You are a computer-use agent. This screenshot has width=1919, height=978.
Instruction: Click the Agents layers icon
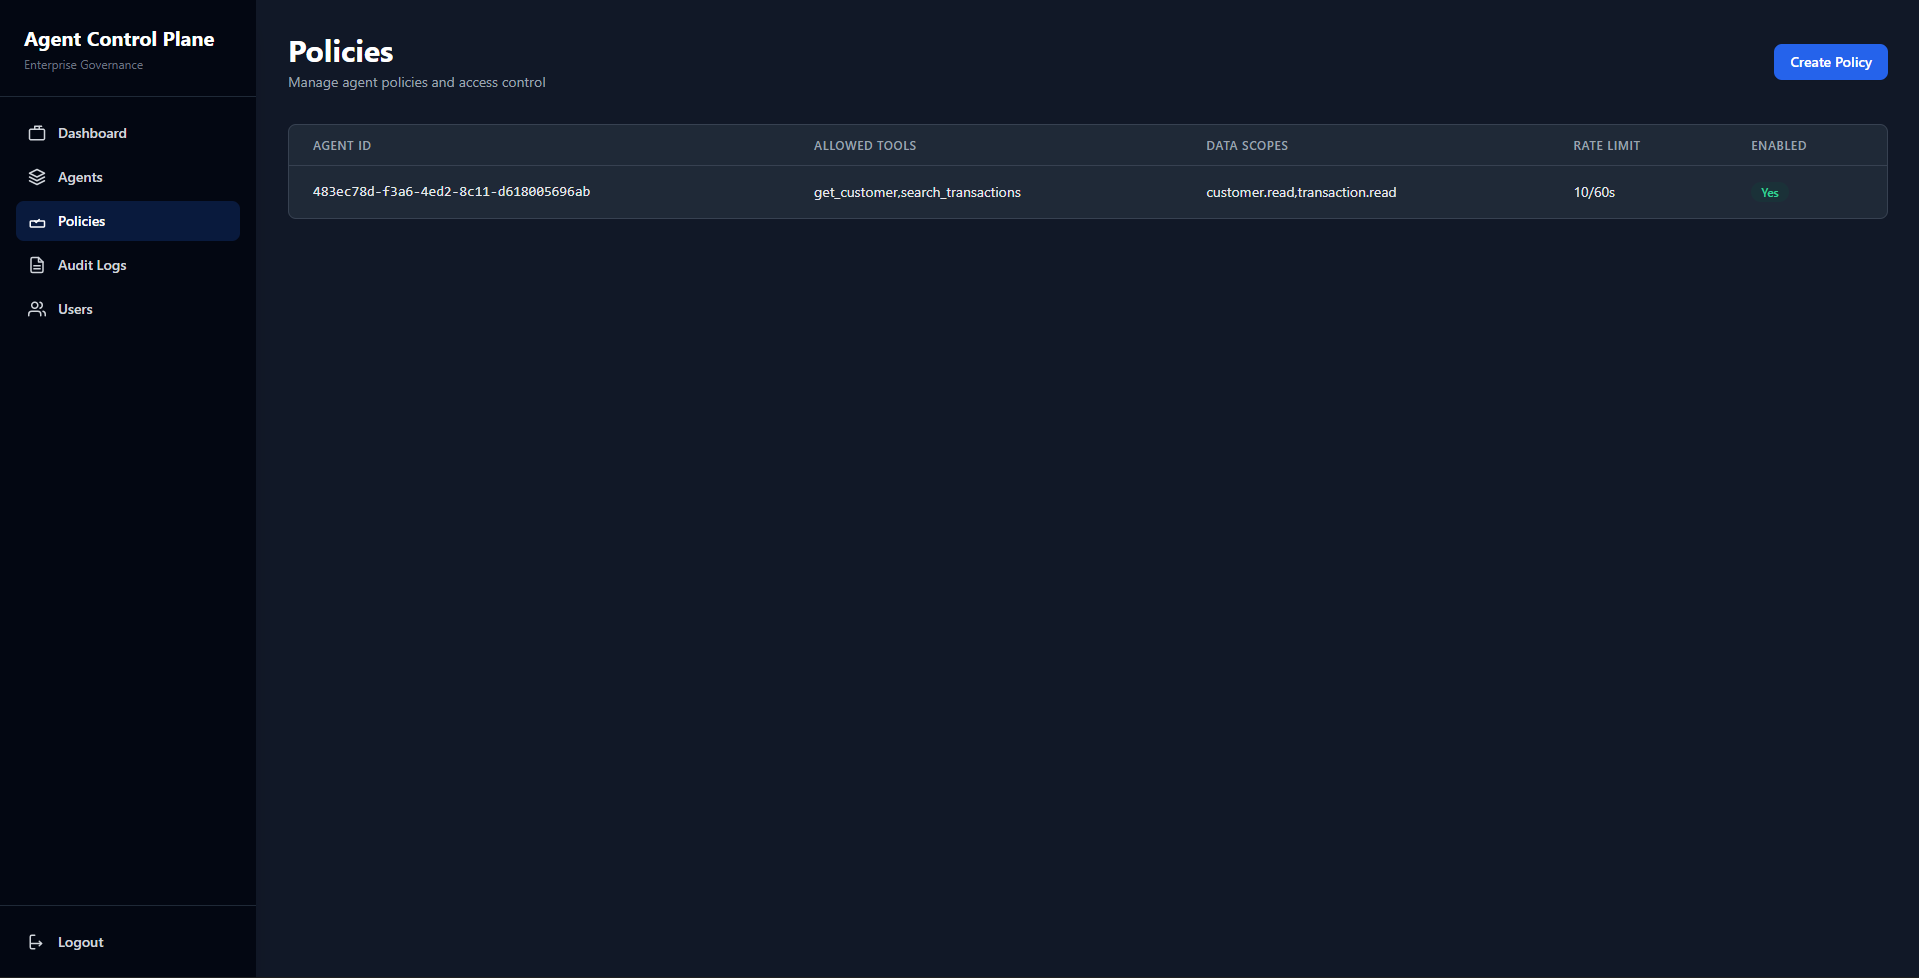pos(37,177)
